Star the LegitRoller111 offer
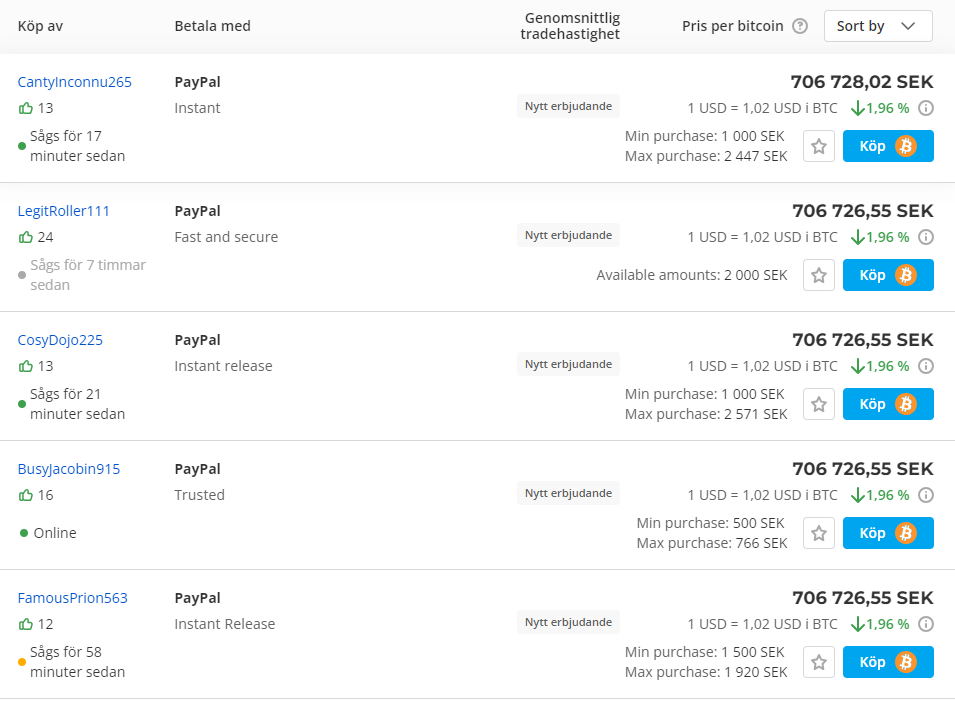Image resolution: width=955 pixels, height=701 pixels. 819,275
